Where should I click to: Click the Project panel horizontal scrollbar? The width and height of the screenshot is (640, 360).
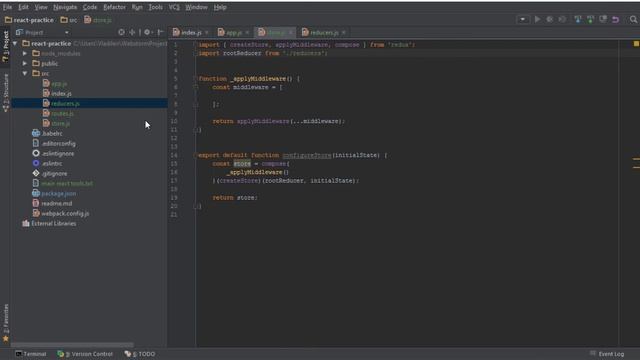tap(72, 345)
